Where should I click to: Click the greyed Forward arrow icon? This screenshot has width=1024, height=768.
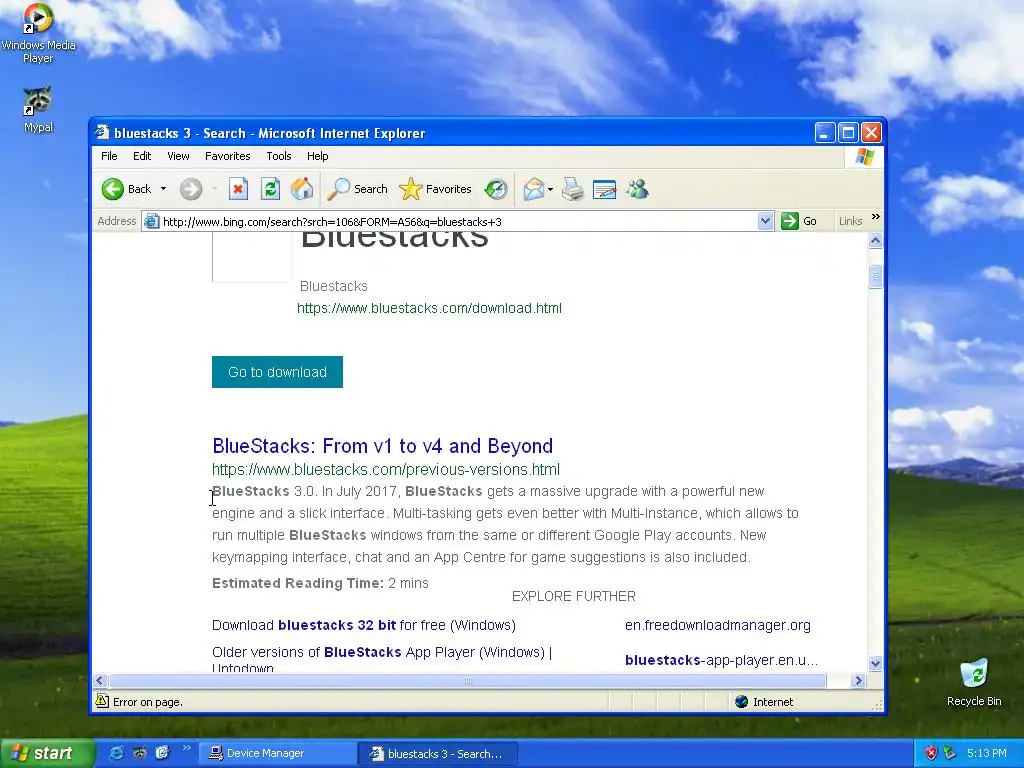tap(191, 189)
